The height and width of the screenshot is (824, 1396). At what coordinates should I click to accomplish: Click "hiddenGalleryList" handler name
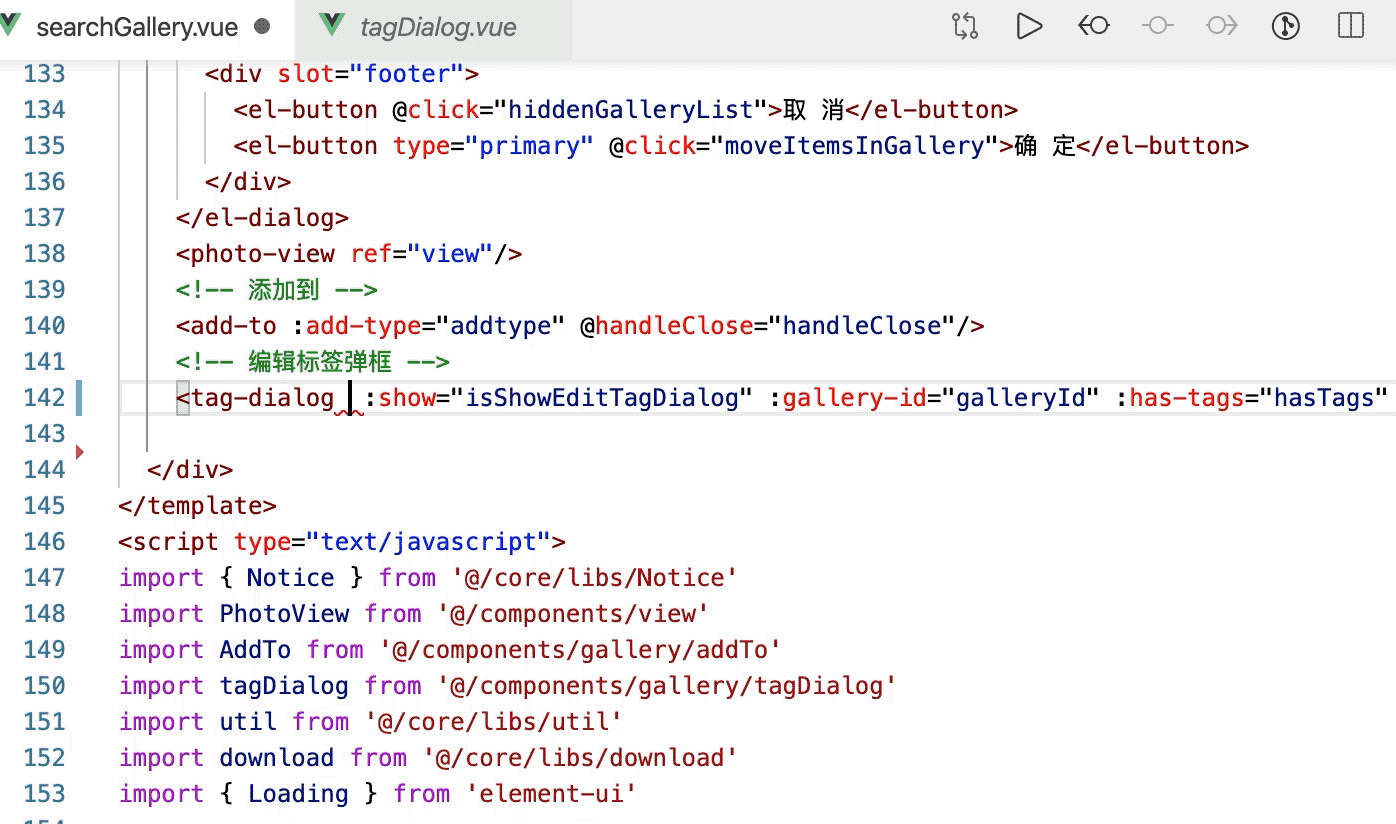[x=630, y=109]
